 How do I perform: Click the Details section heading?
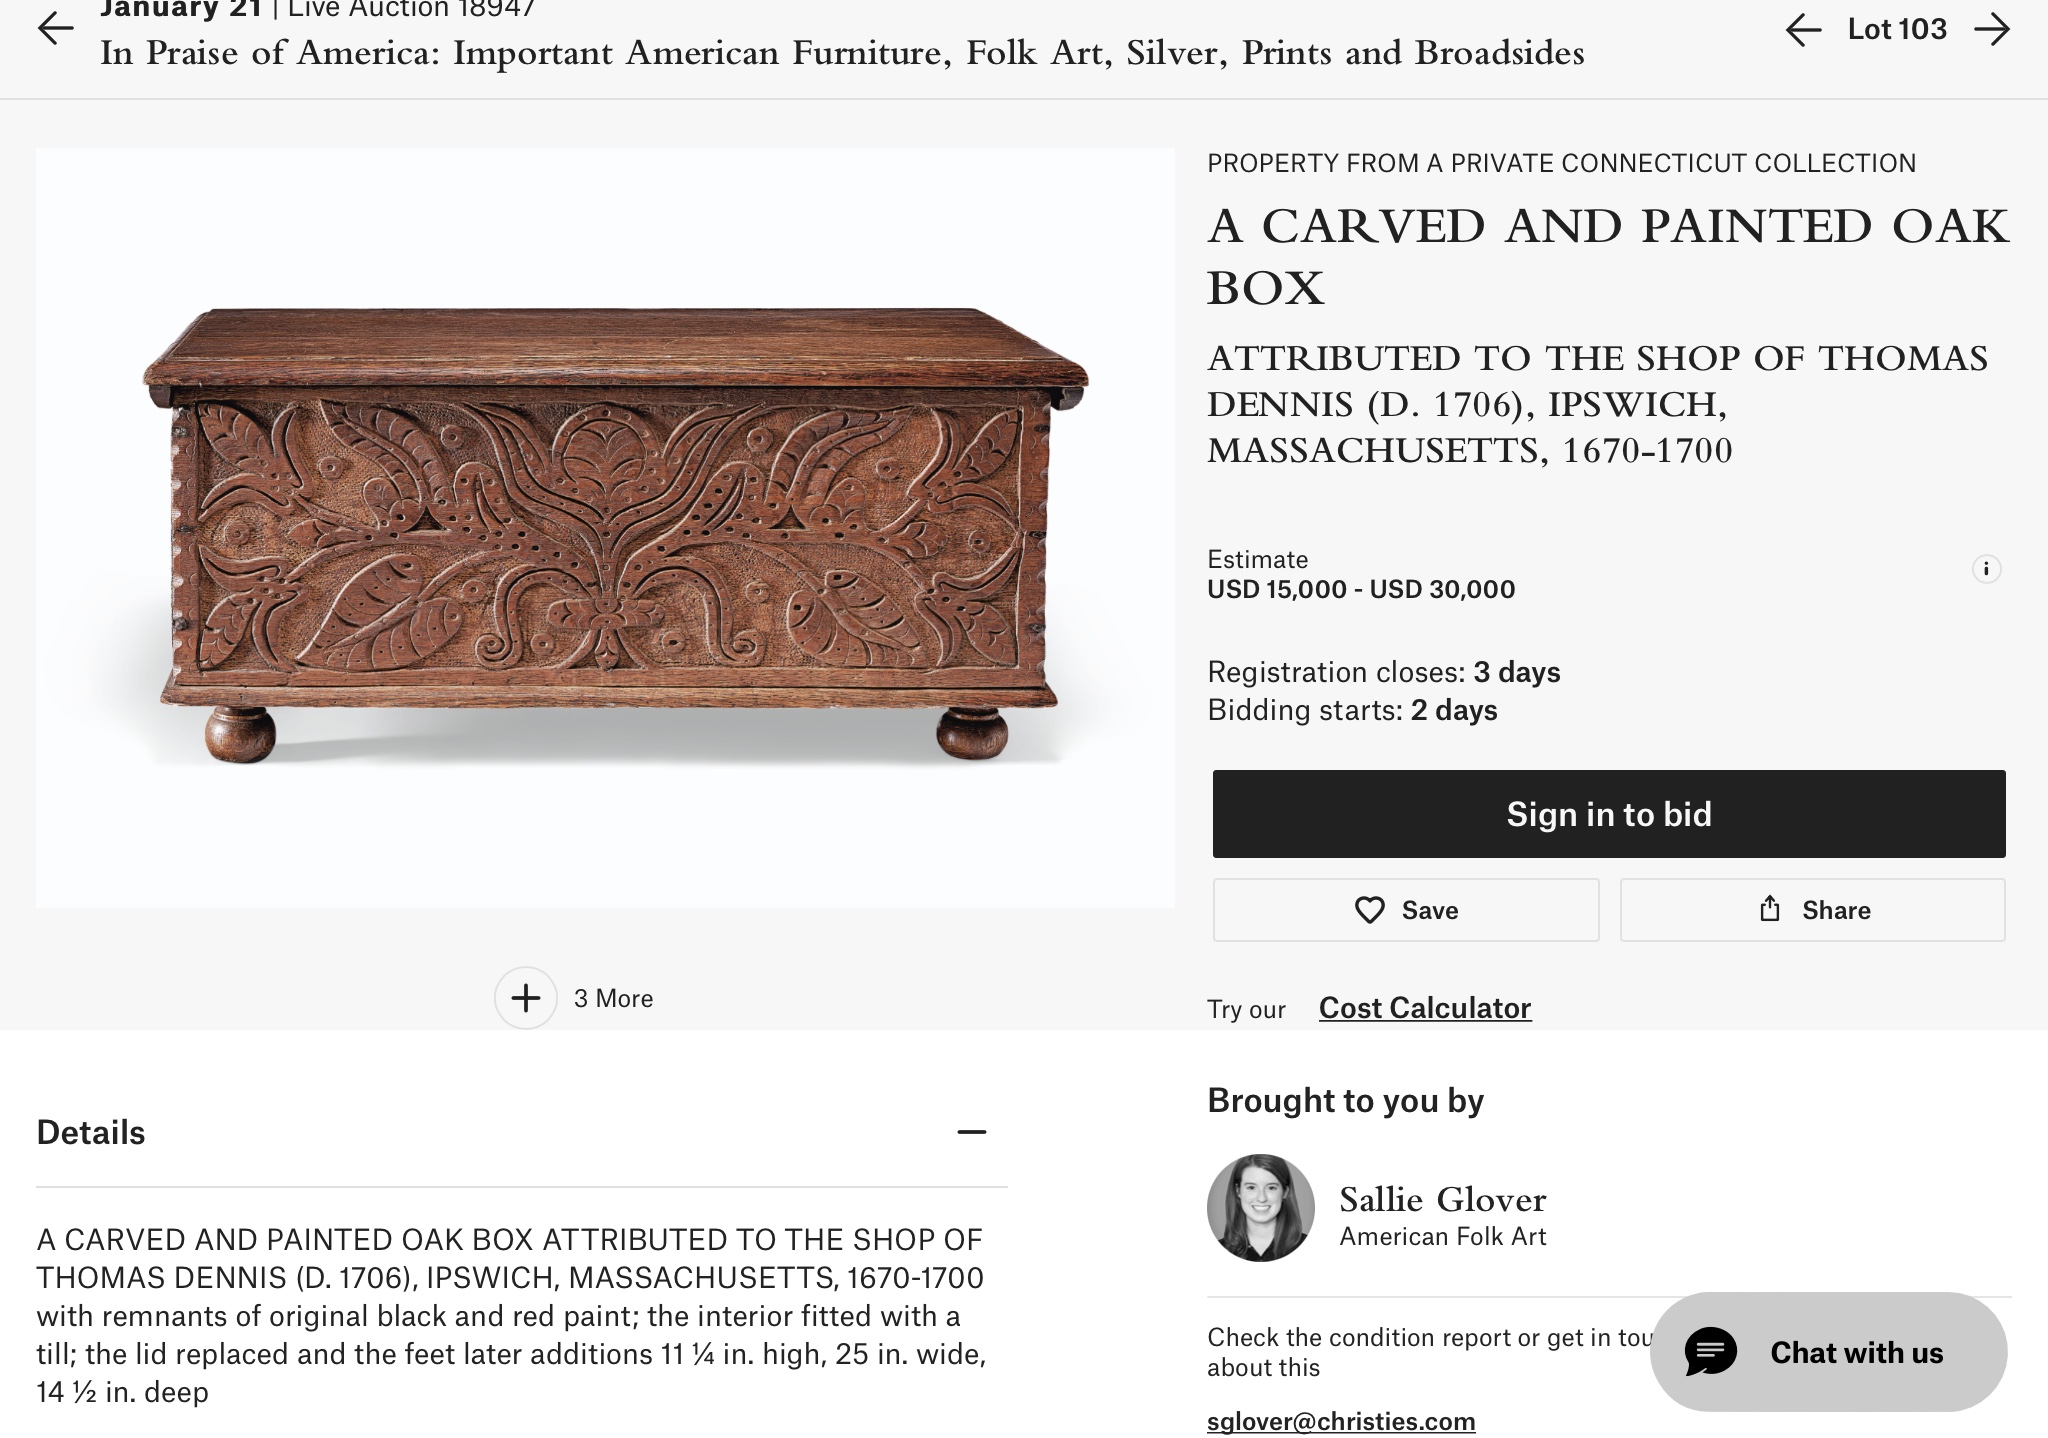pos(91,1132)
